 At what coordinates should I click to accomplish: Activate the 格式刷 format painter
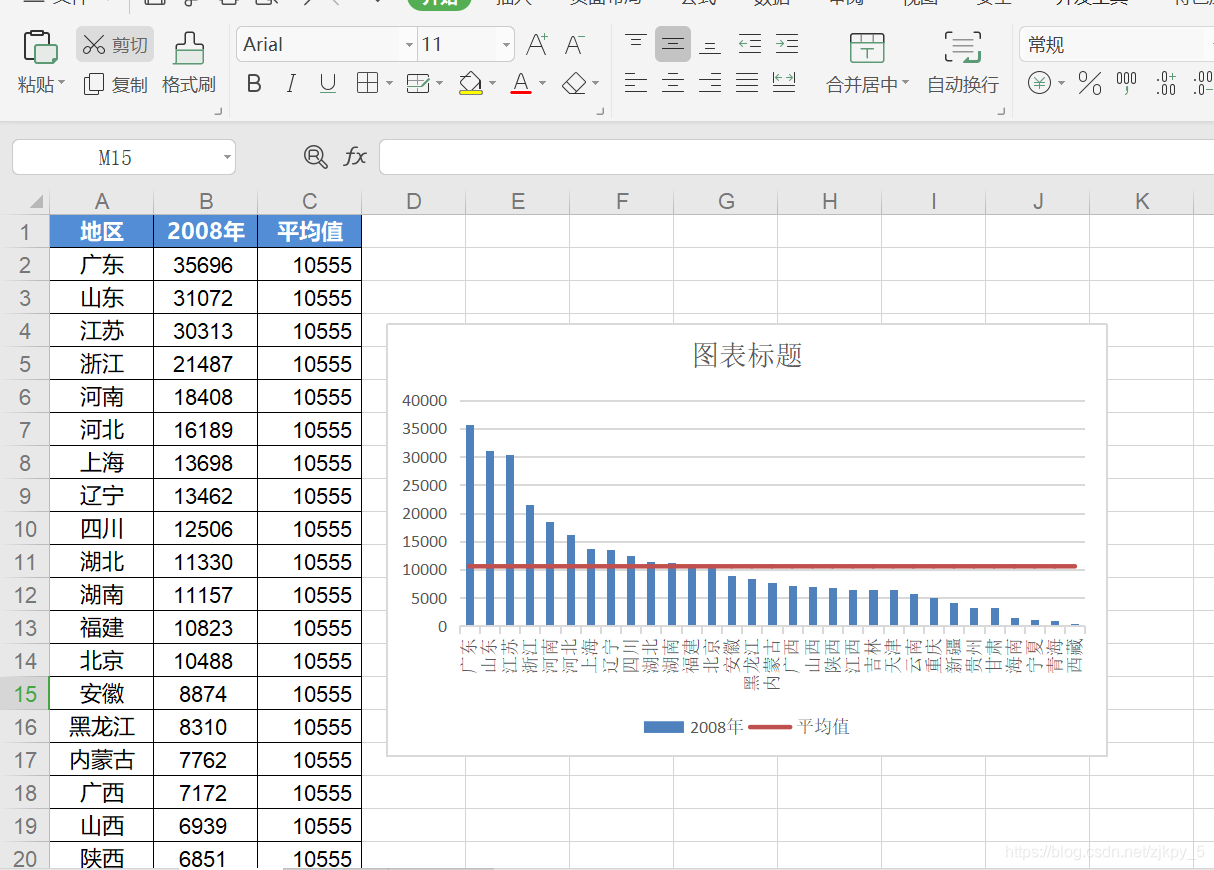click(189, 62)
